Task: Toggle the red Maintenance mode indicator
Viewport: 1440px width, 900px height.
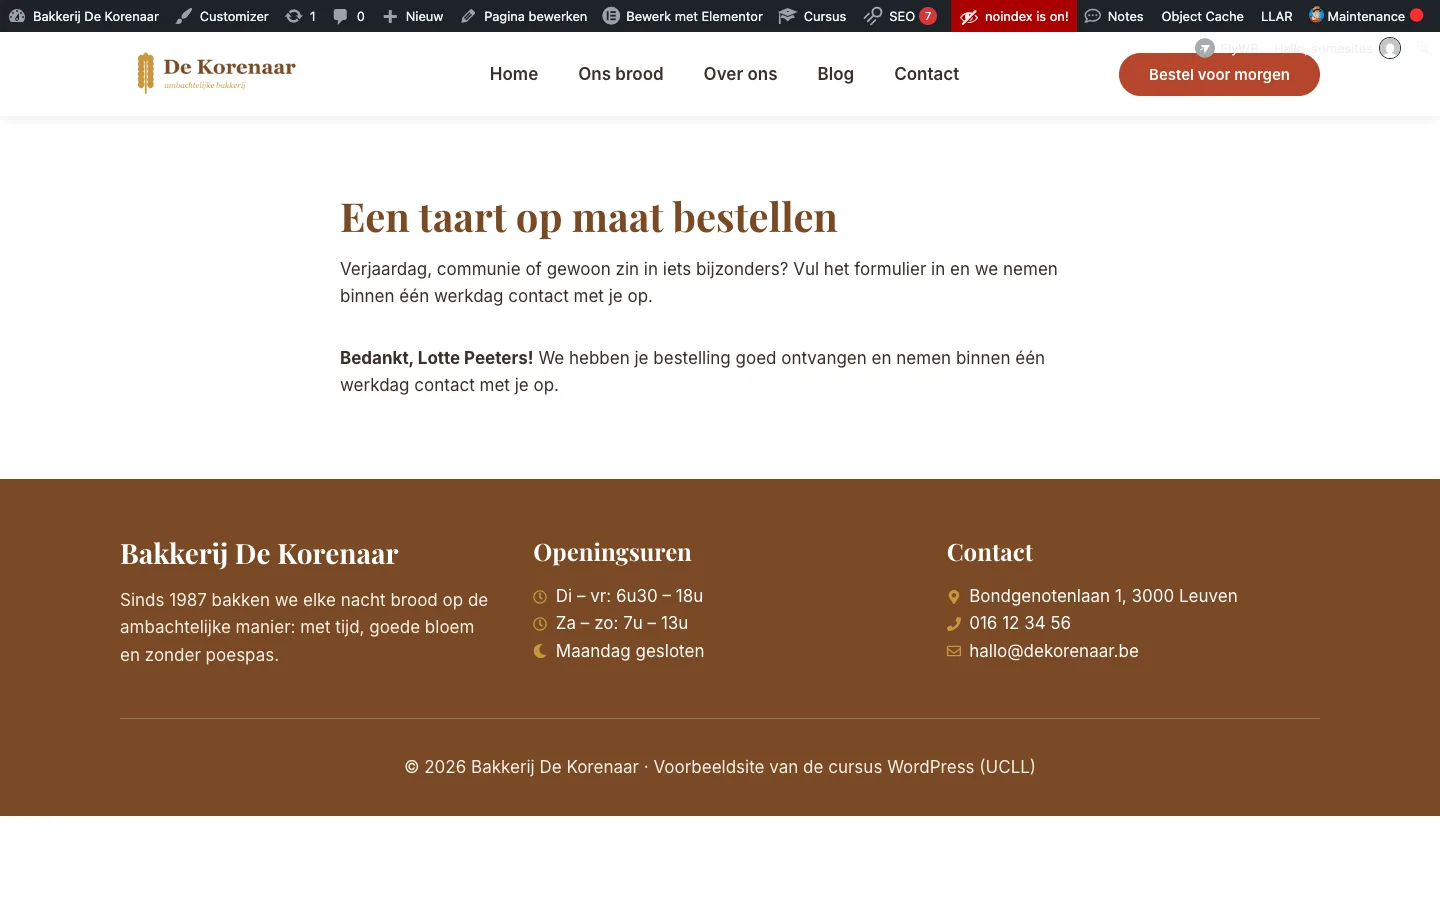Action: click(x=1416, y=15)
